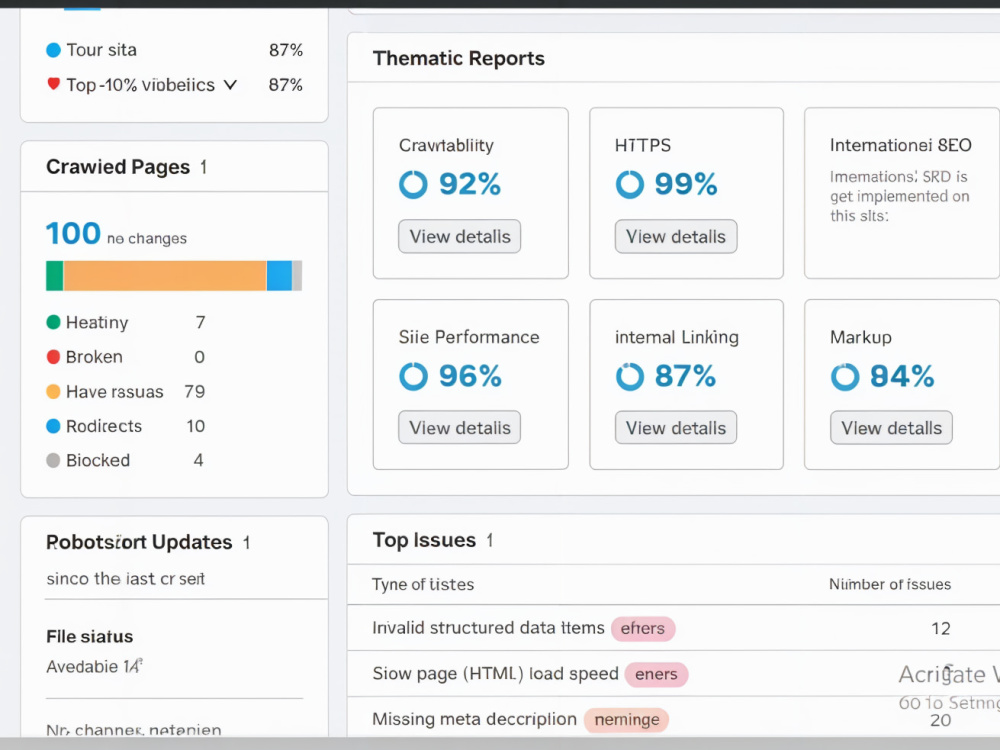Click info icon next to Robots.txt Updates
Screen dimensions: 1000x750
[x=246, y=543]
